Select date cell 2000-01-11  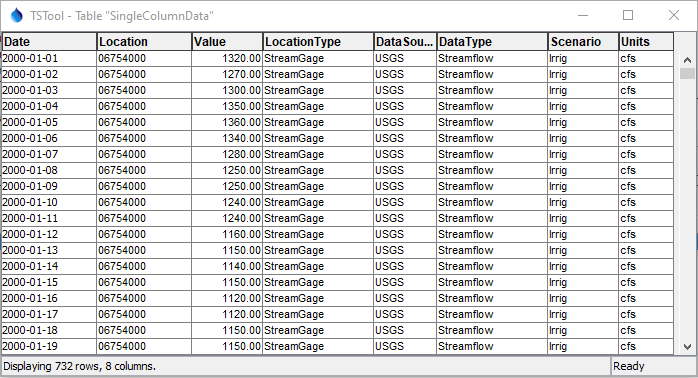pyautogui.click(x=49, y=219)
